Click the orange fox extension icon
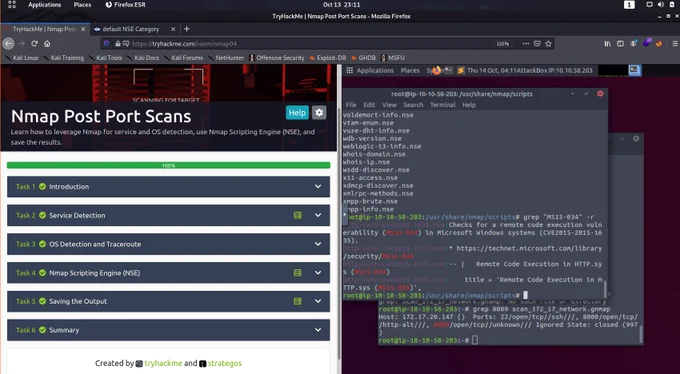Image resolution: width=680 pixels, height=374 pixels. point(659,43)
